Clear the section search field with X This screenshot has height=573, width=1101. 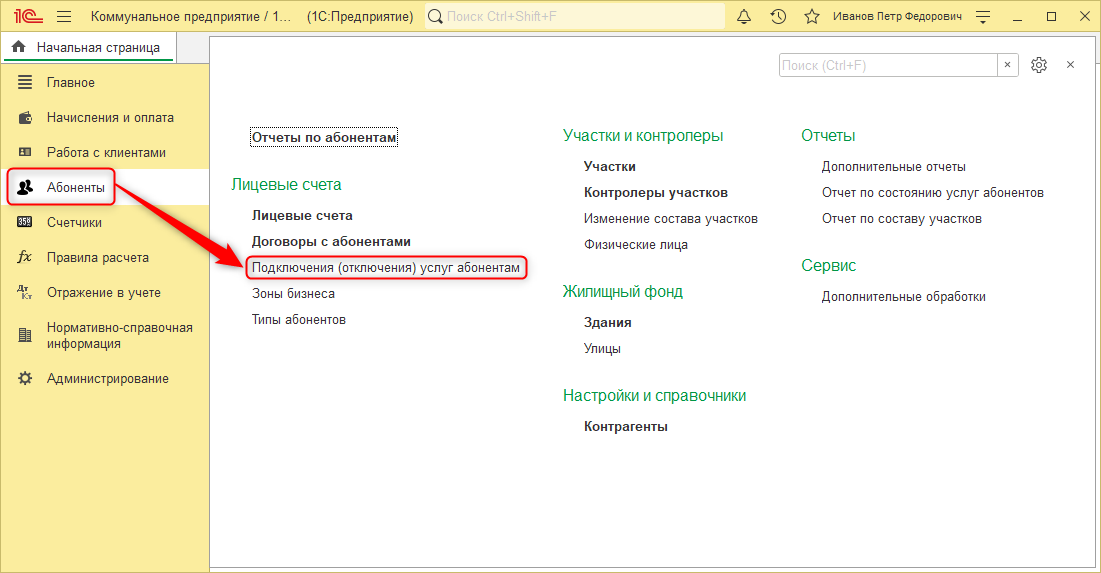pyautogui.click(x=1010, y=65)
